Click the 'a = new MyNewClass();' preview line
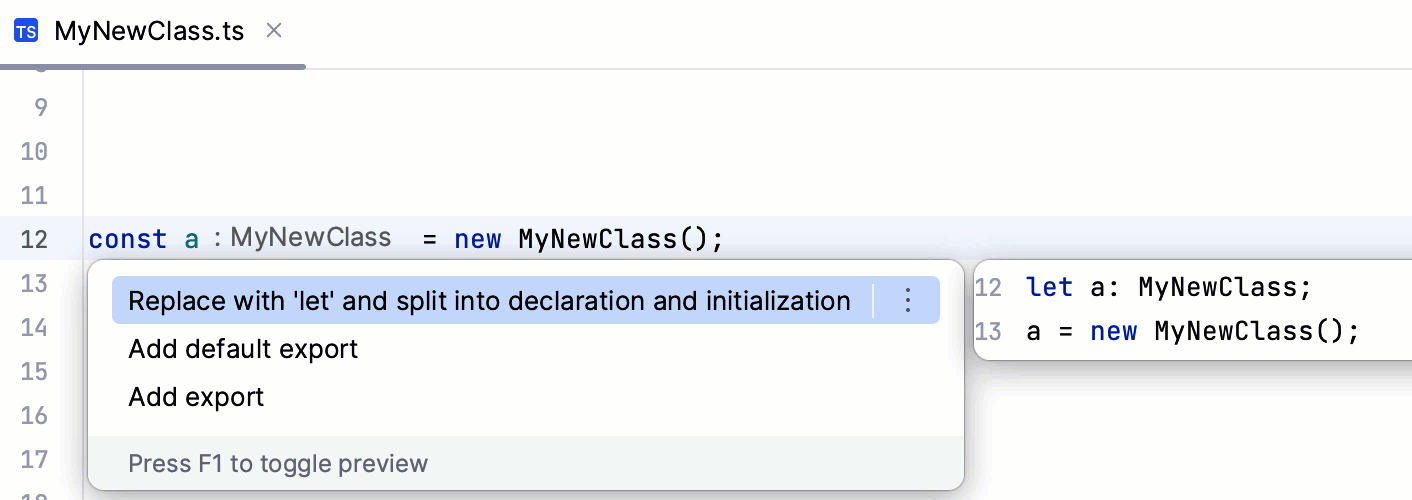Viewport: 1412px width, 500px height. [1192, 332]
